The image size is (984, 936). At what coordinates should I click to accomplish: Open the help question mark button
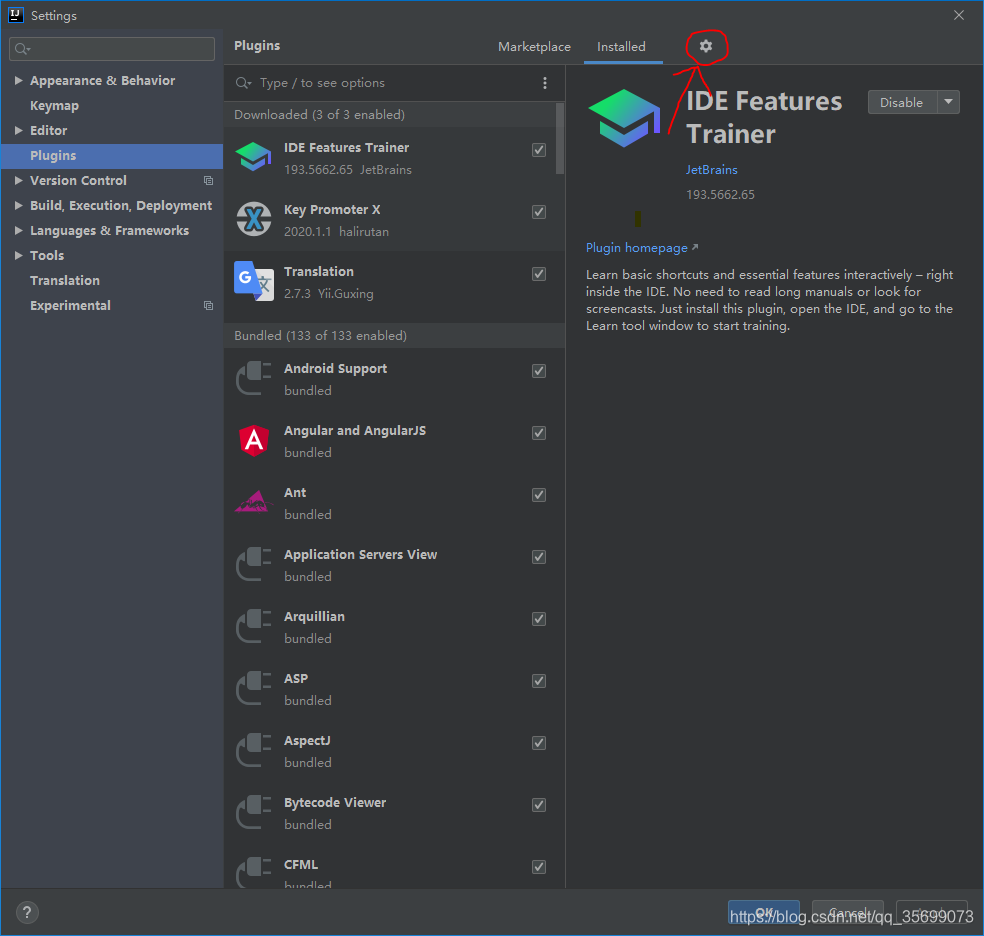[x=27, y=912]
